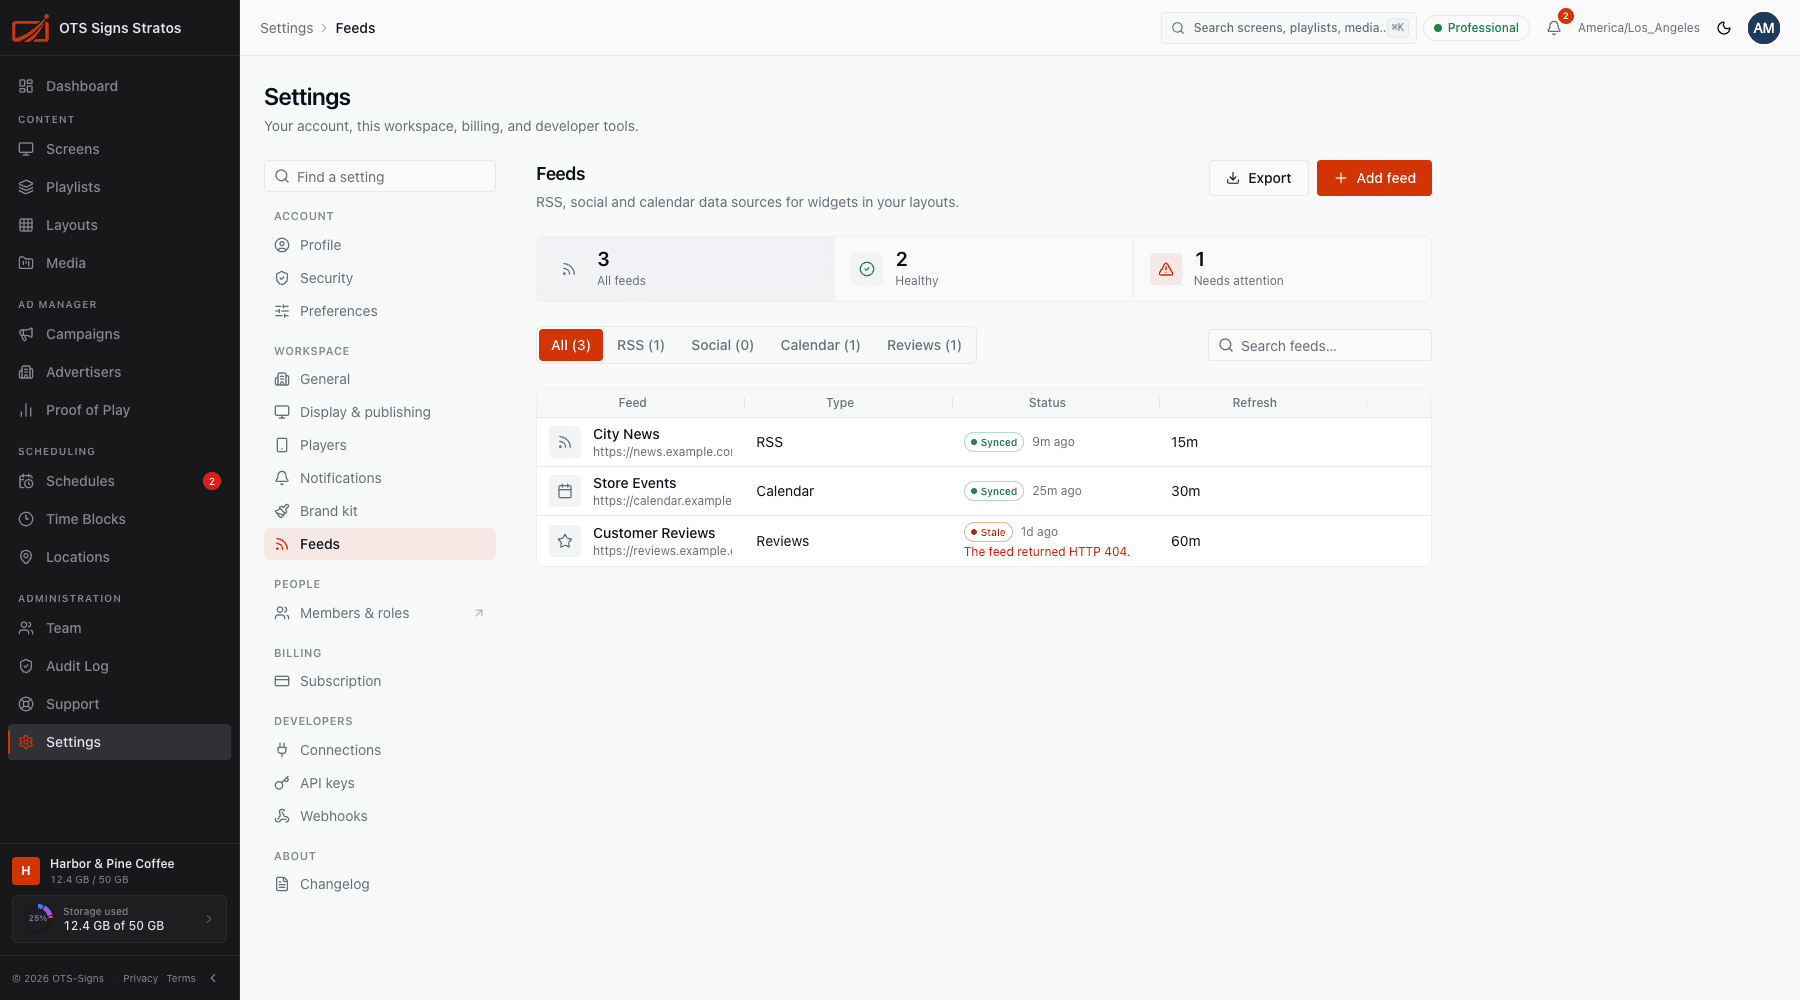Open Locations in the sidebar

(x=119, y=557)
